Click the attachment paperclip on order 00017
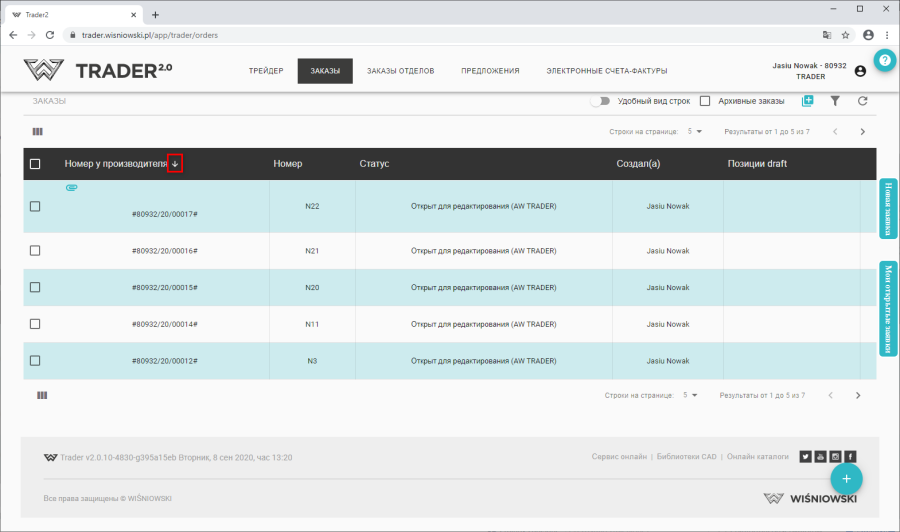This screenshot has height=532, width=900. coord(71,188)
